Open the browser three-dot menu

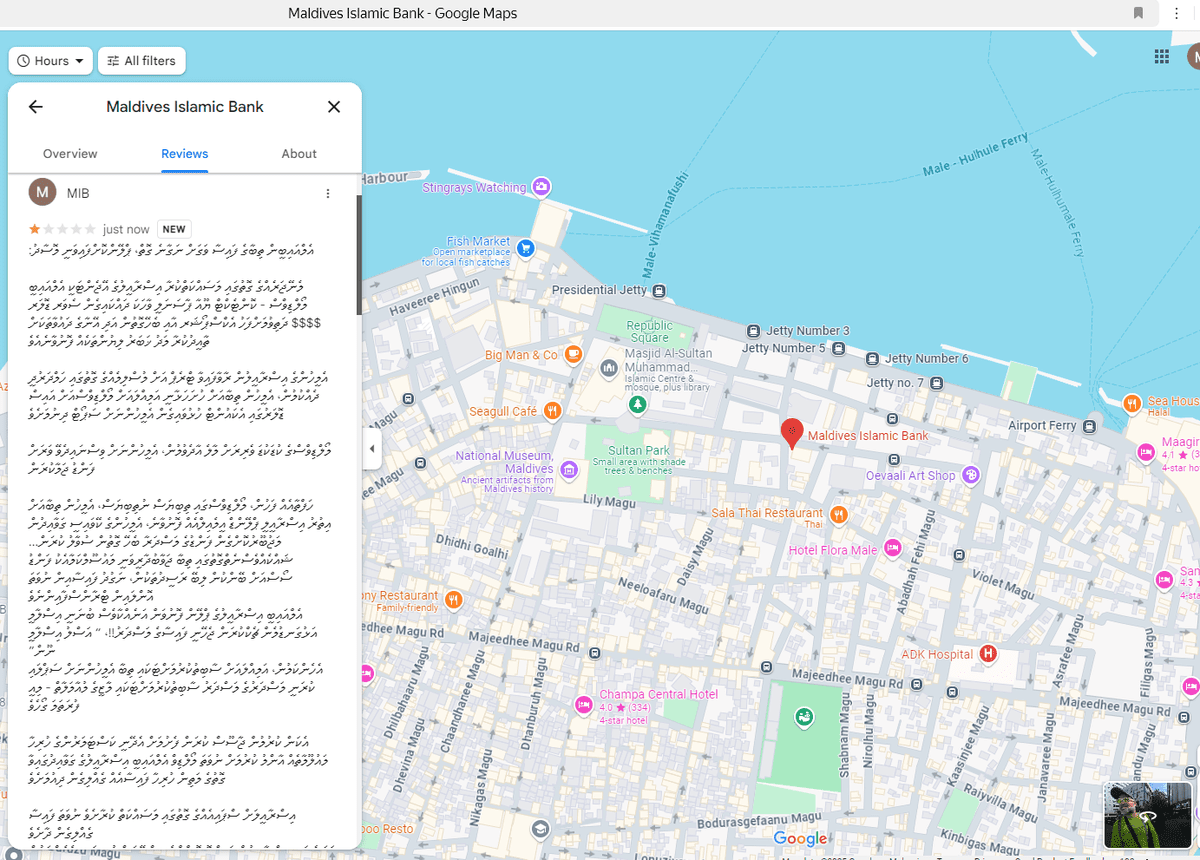pos(1177,13)
